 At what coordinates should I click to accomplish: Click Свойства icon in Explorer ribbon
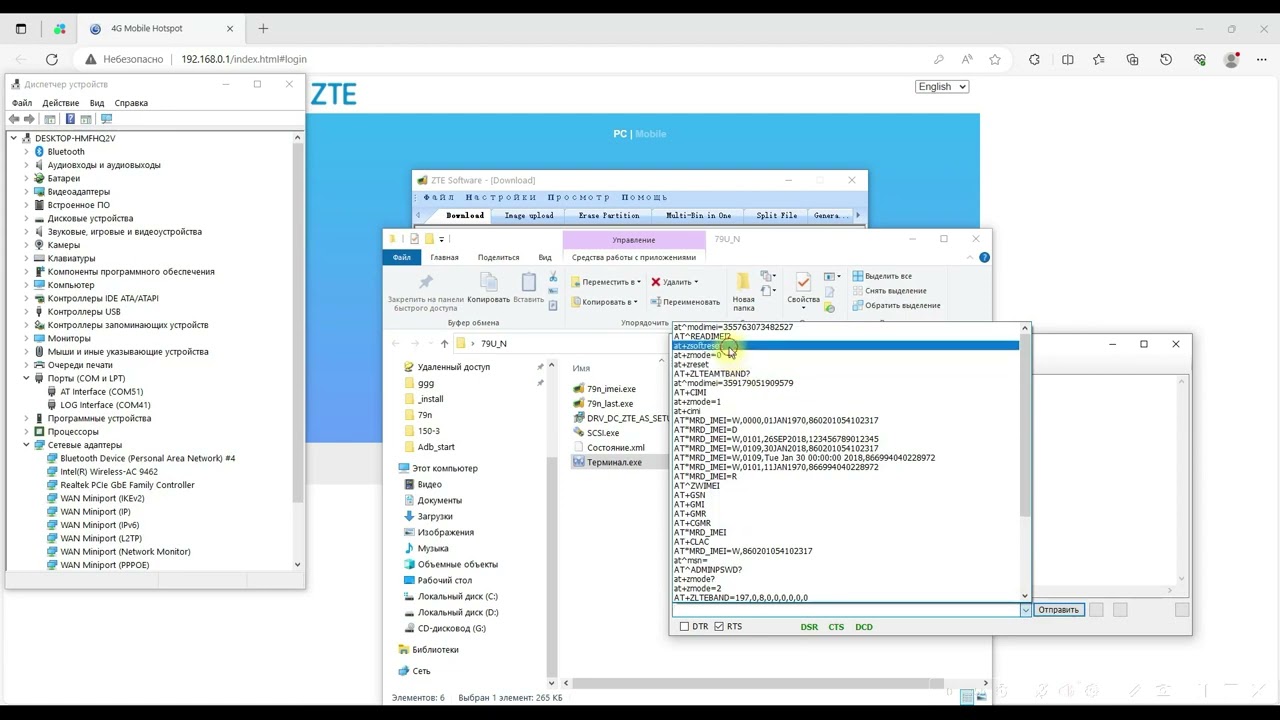click(x=803, y=282)
